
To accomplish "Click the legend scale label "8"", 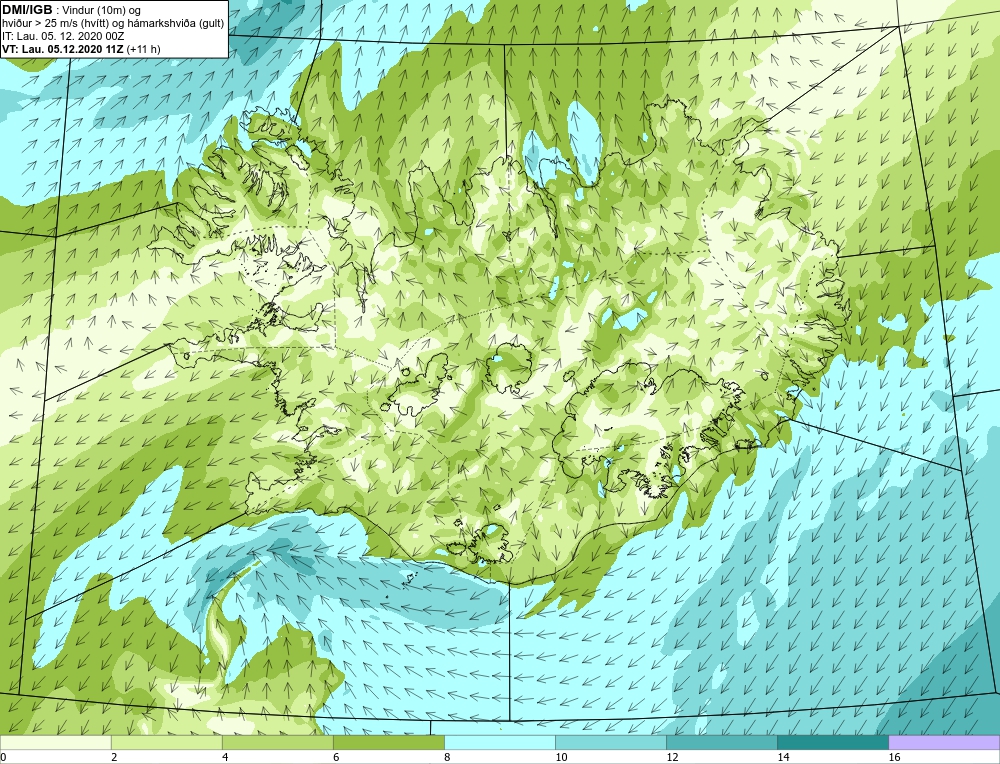I will pos(447,757).
